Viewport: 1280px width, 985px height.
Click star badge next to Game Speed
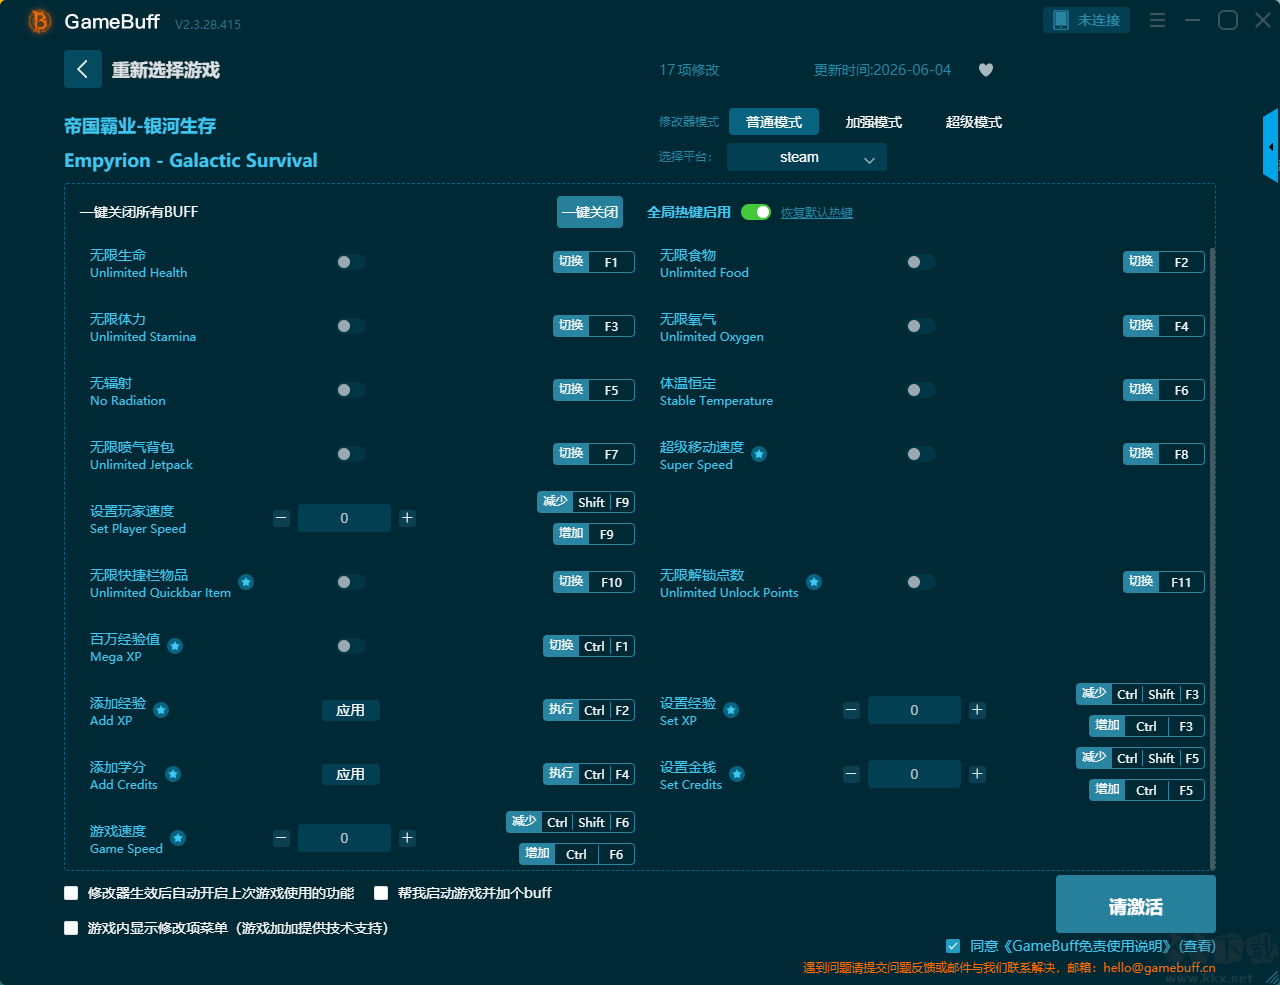(177, 838)
